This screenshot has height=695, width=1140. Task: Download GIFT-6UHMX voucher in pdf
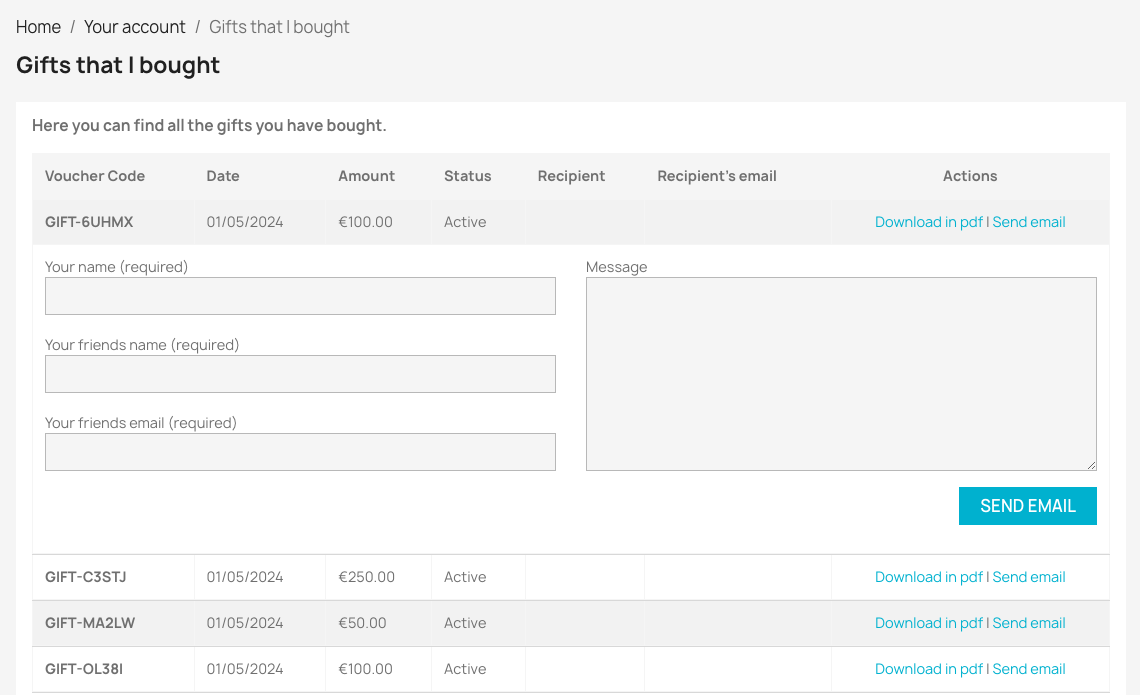tap(928, 222)
